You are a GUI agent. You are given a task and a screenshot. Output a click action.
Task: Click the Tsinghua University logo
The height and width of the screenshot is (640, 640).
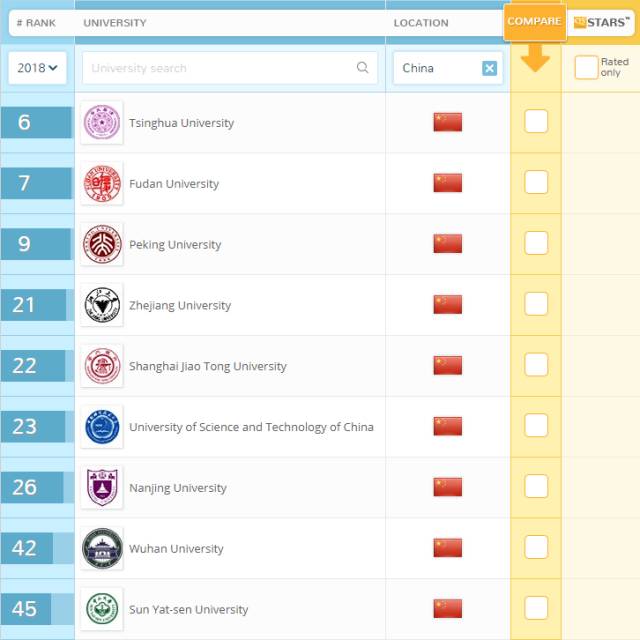tap(102, 122)
